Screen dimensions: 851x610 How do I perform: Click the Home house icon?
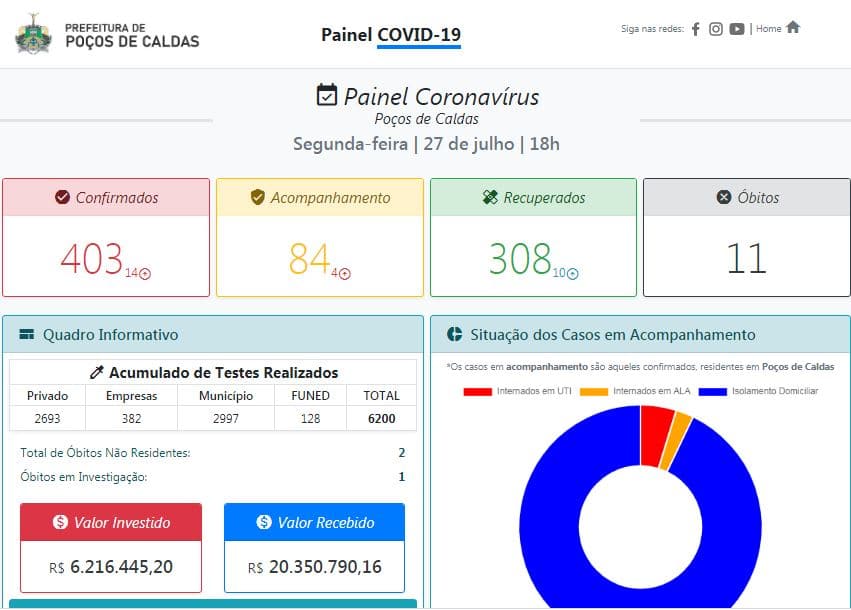[x=793, y=27]
